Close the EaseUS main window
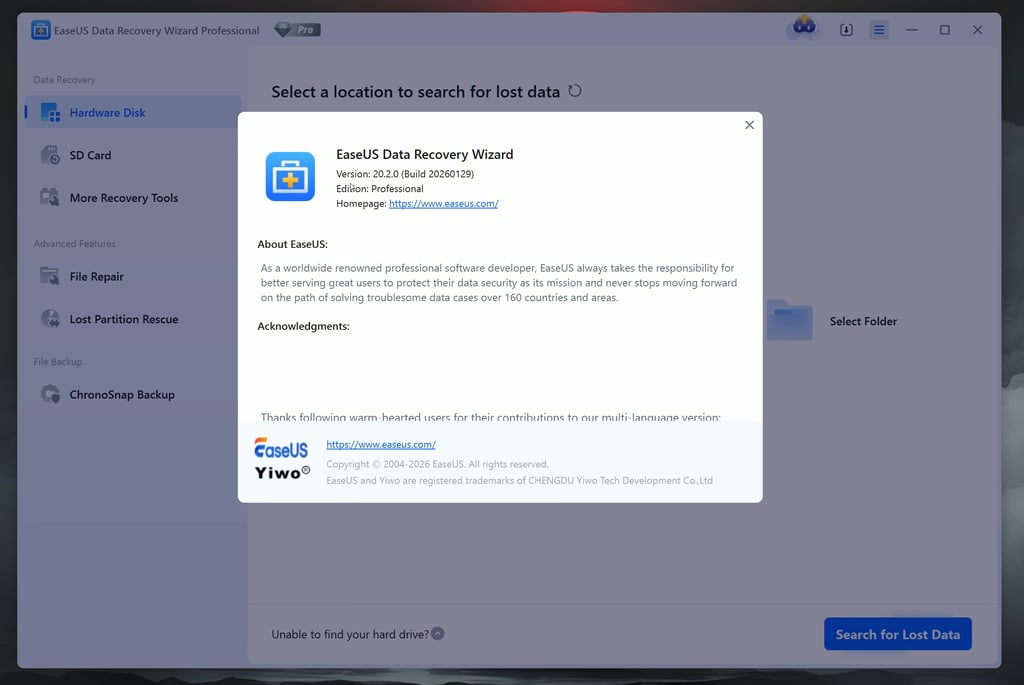 coord(977,30)
